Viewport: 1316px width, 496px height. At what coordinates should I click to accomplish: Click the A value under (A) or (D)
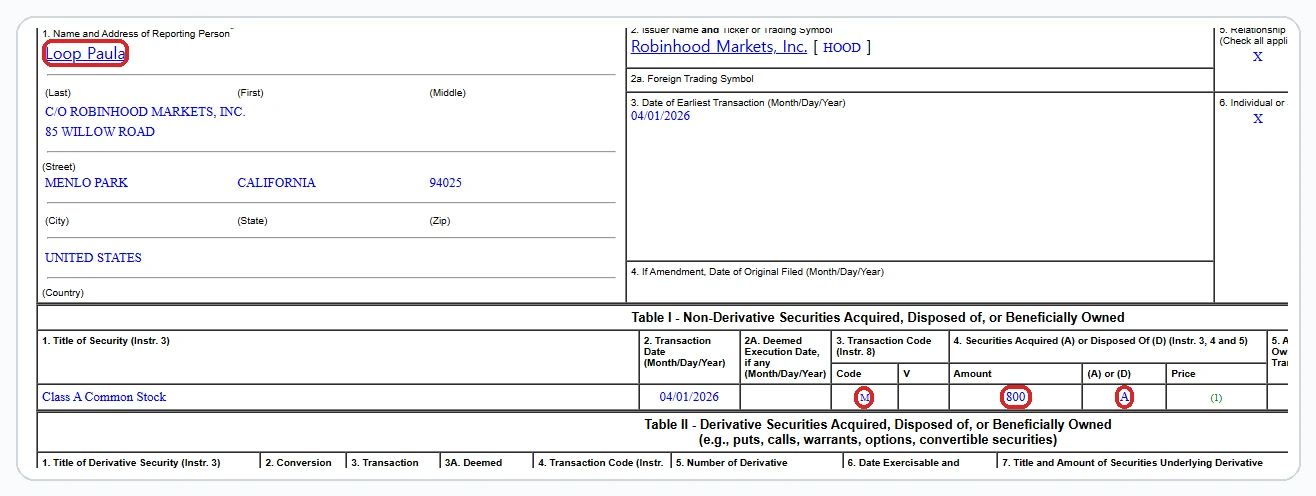1125,397
